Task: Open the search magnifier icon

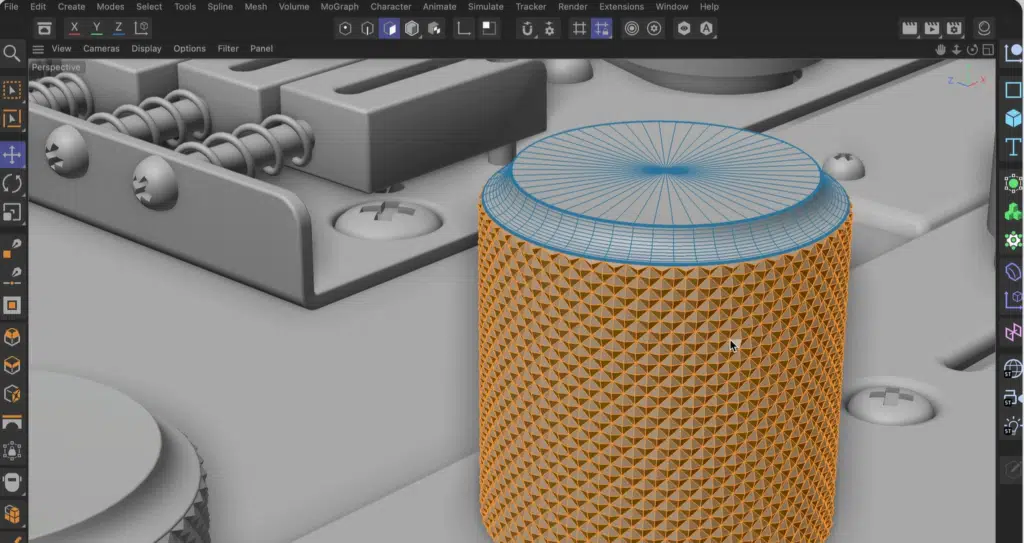Action: tap(12, 54)
